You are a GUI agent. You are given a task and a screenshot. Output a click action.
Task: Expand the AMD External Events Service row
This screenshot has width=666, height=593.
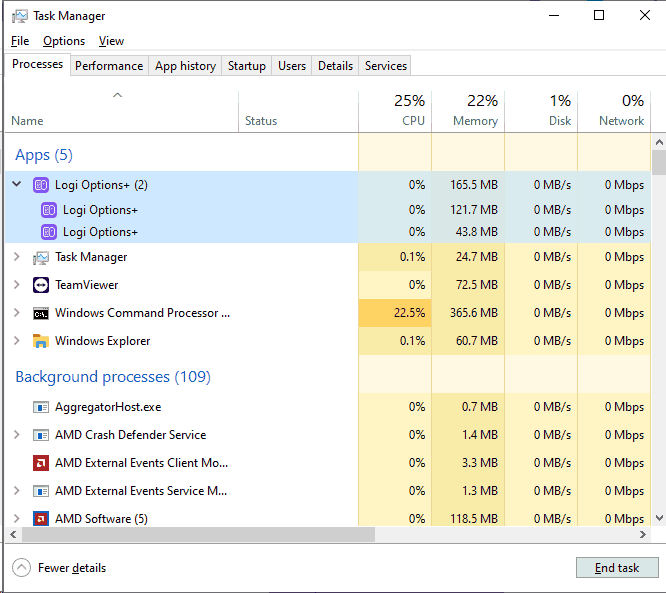pos(17,491)
